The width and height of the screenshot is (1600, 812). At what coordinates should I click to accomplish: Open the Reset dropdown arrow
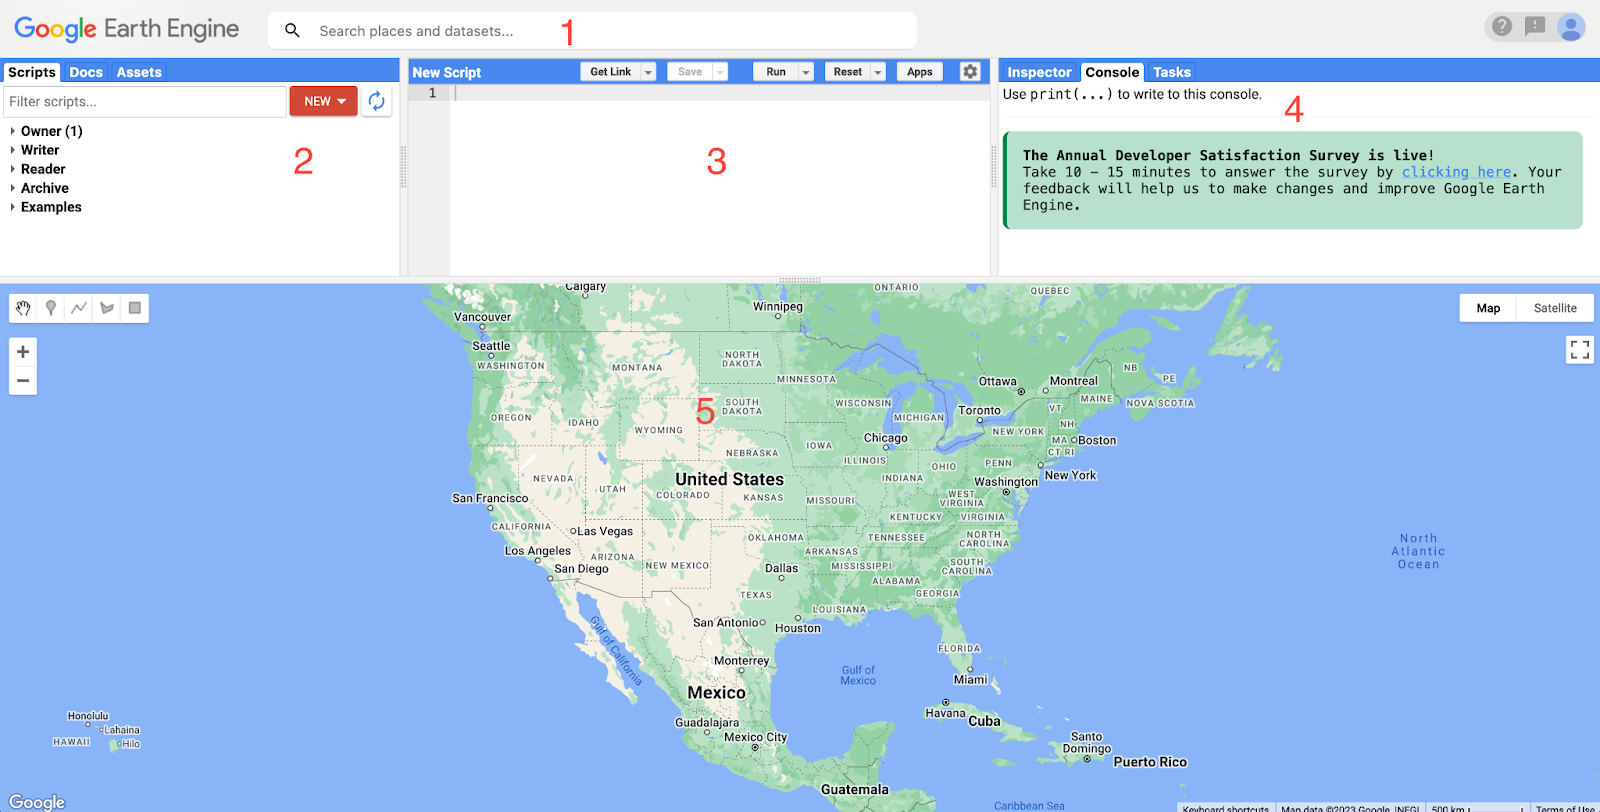[878, 72]
